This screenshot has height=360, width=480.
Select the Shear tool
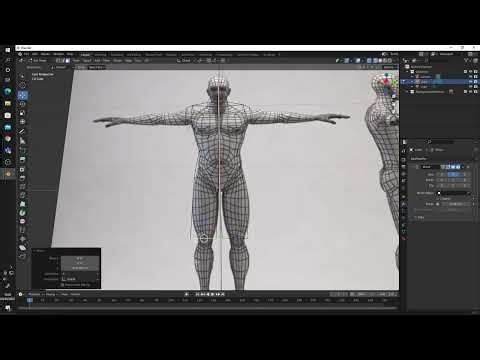point(22,247)
